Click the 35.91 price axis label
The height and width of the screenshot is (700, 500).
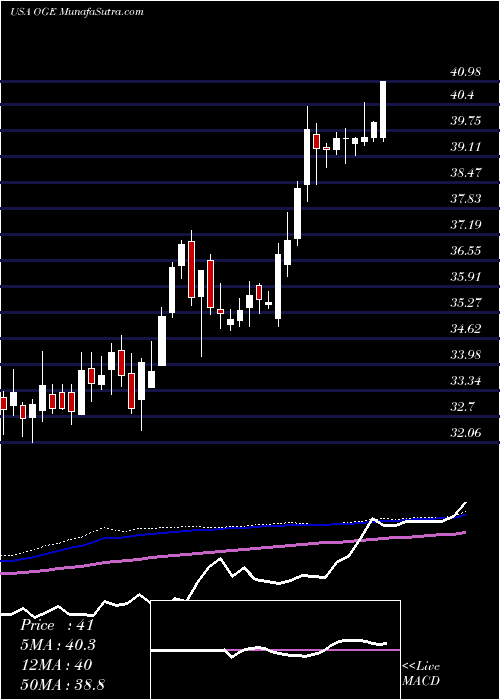pos(465,276)
